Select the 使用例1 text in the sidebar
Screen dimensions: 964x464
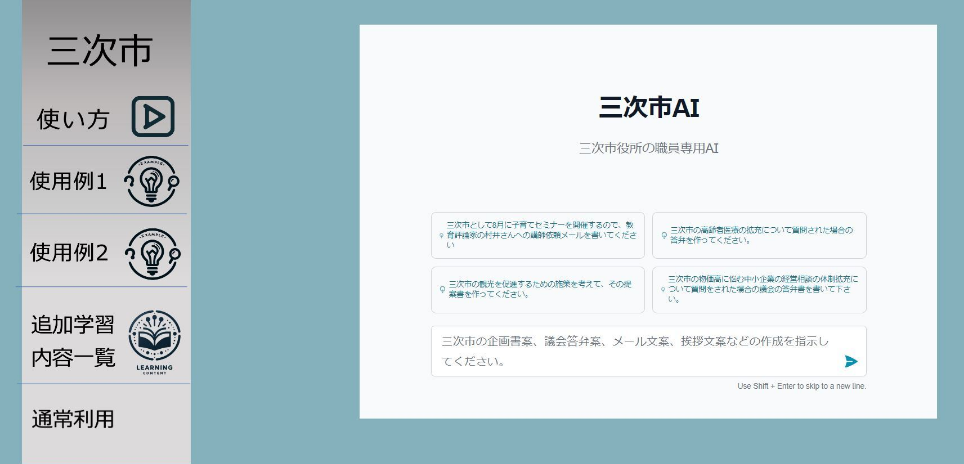(68, 181)
